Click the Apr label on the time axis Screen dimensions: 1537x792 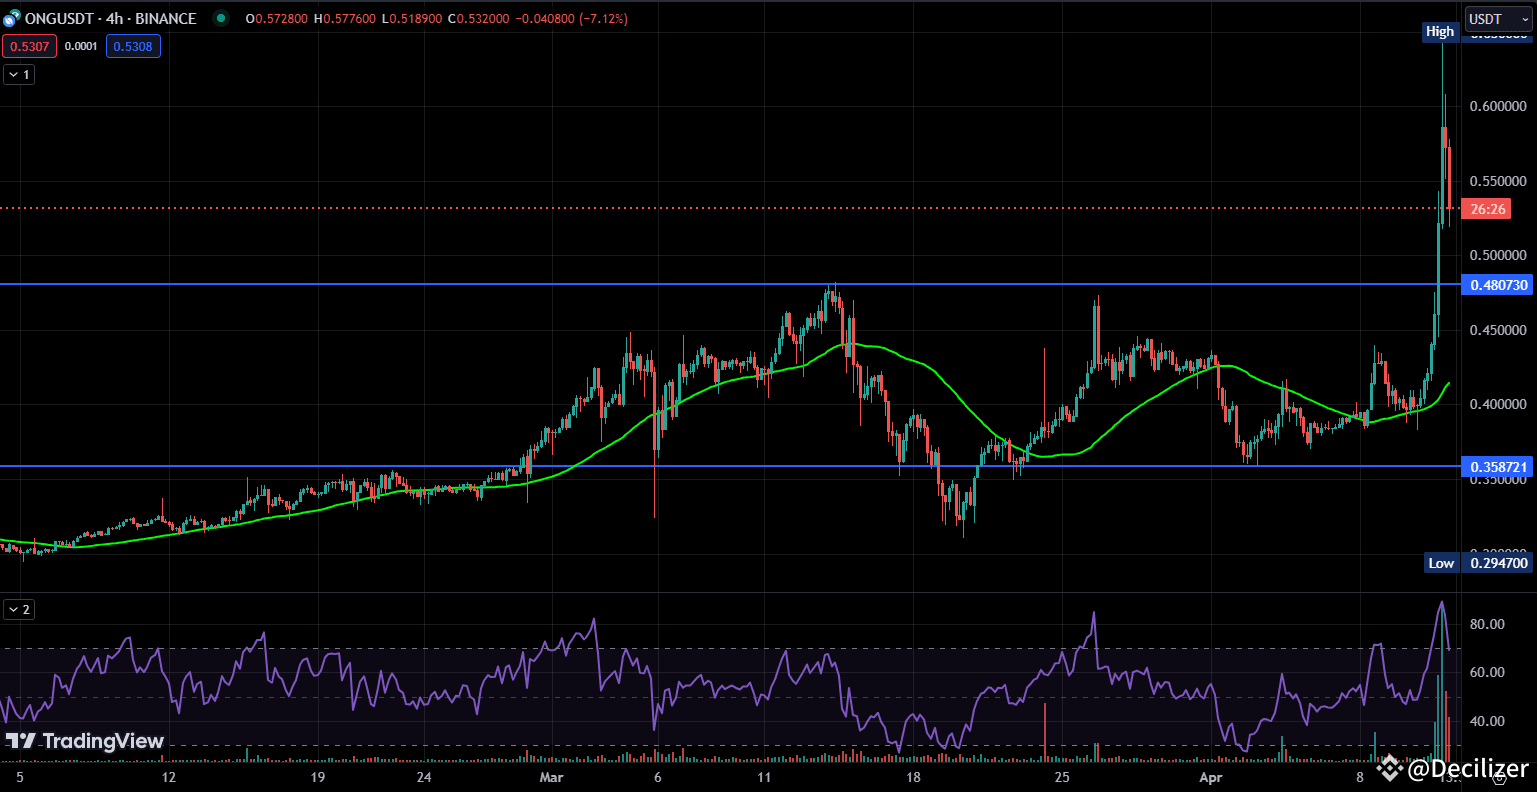[x=1210, y=777]
